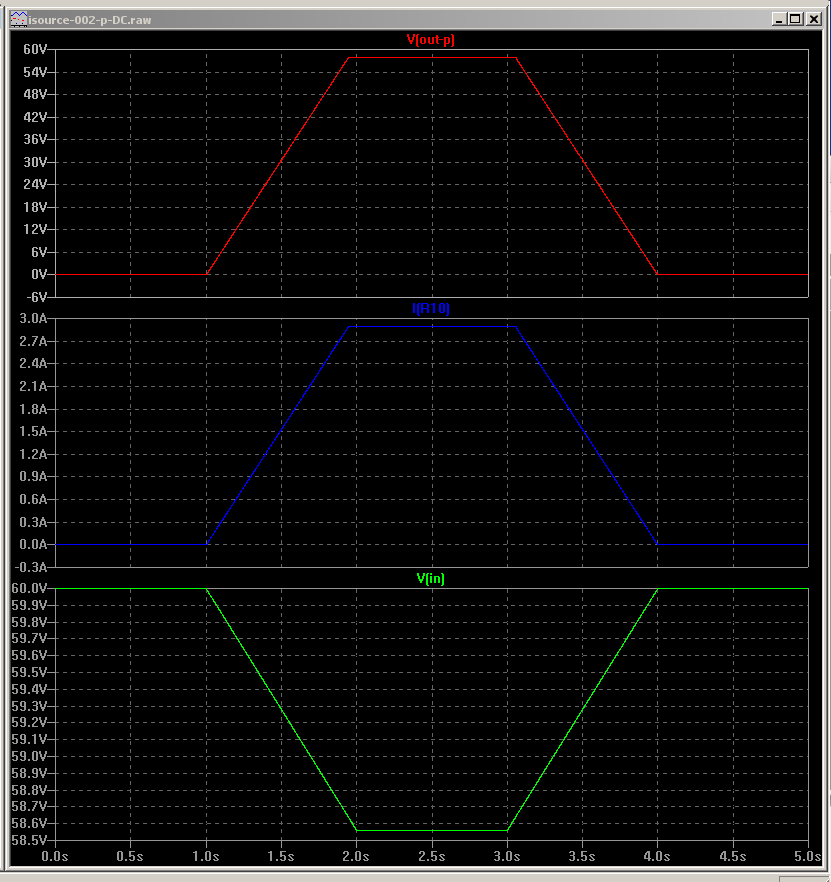
Task: Maximize the isource-002-p-DC.raw plot window
Action: 796,19
